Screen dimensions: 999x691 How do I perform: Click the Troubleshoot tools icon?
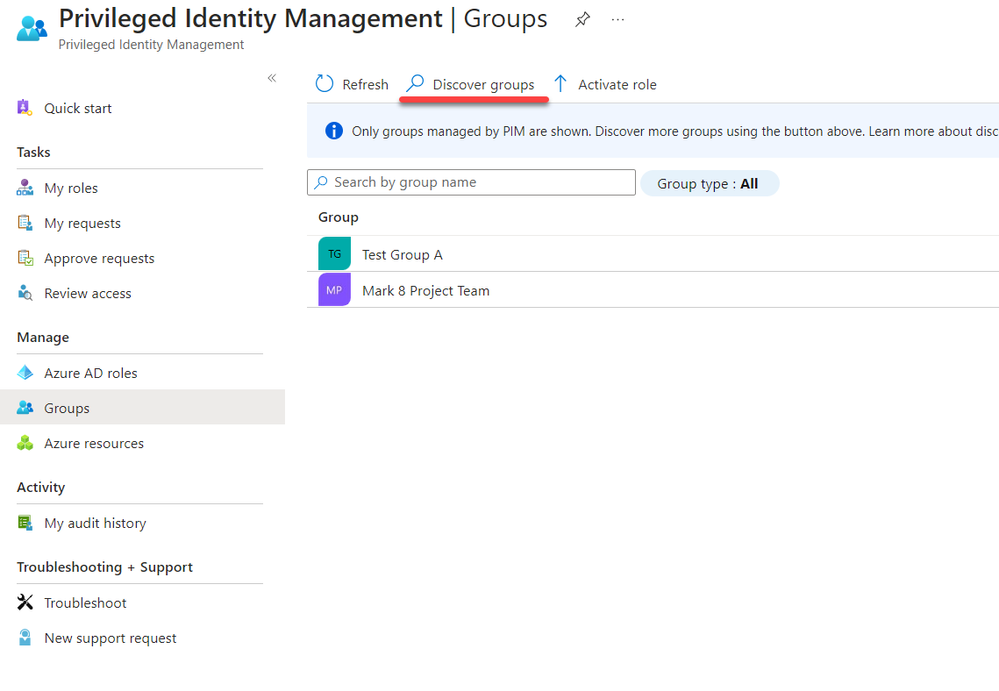coord(25,603)
